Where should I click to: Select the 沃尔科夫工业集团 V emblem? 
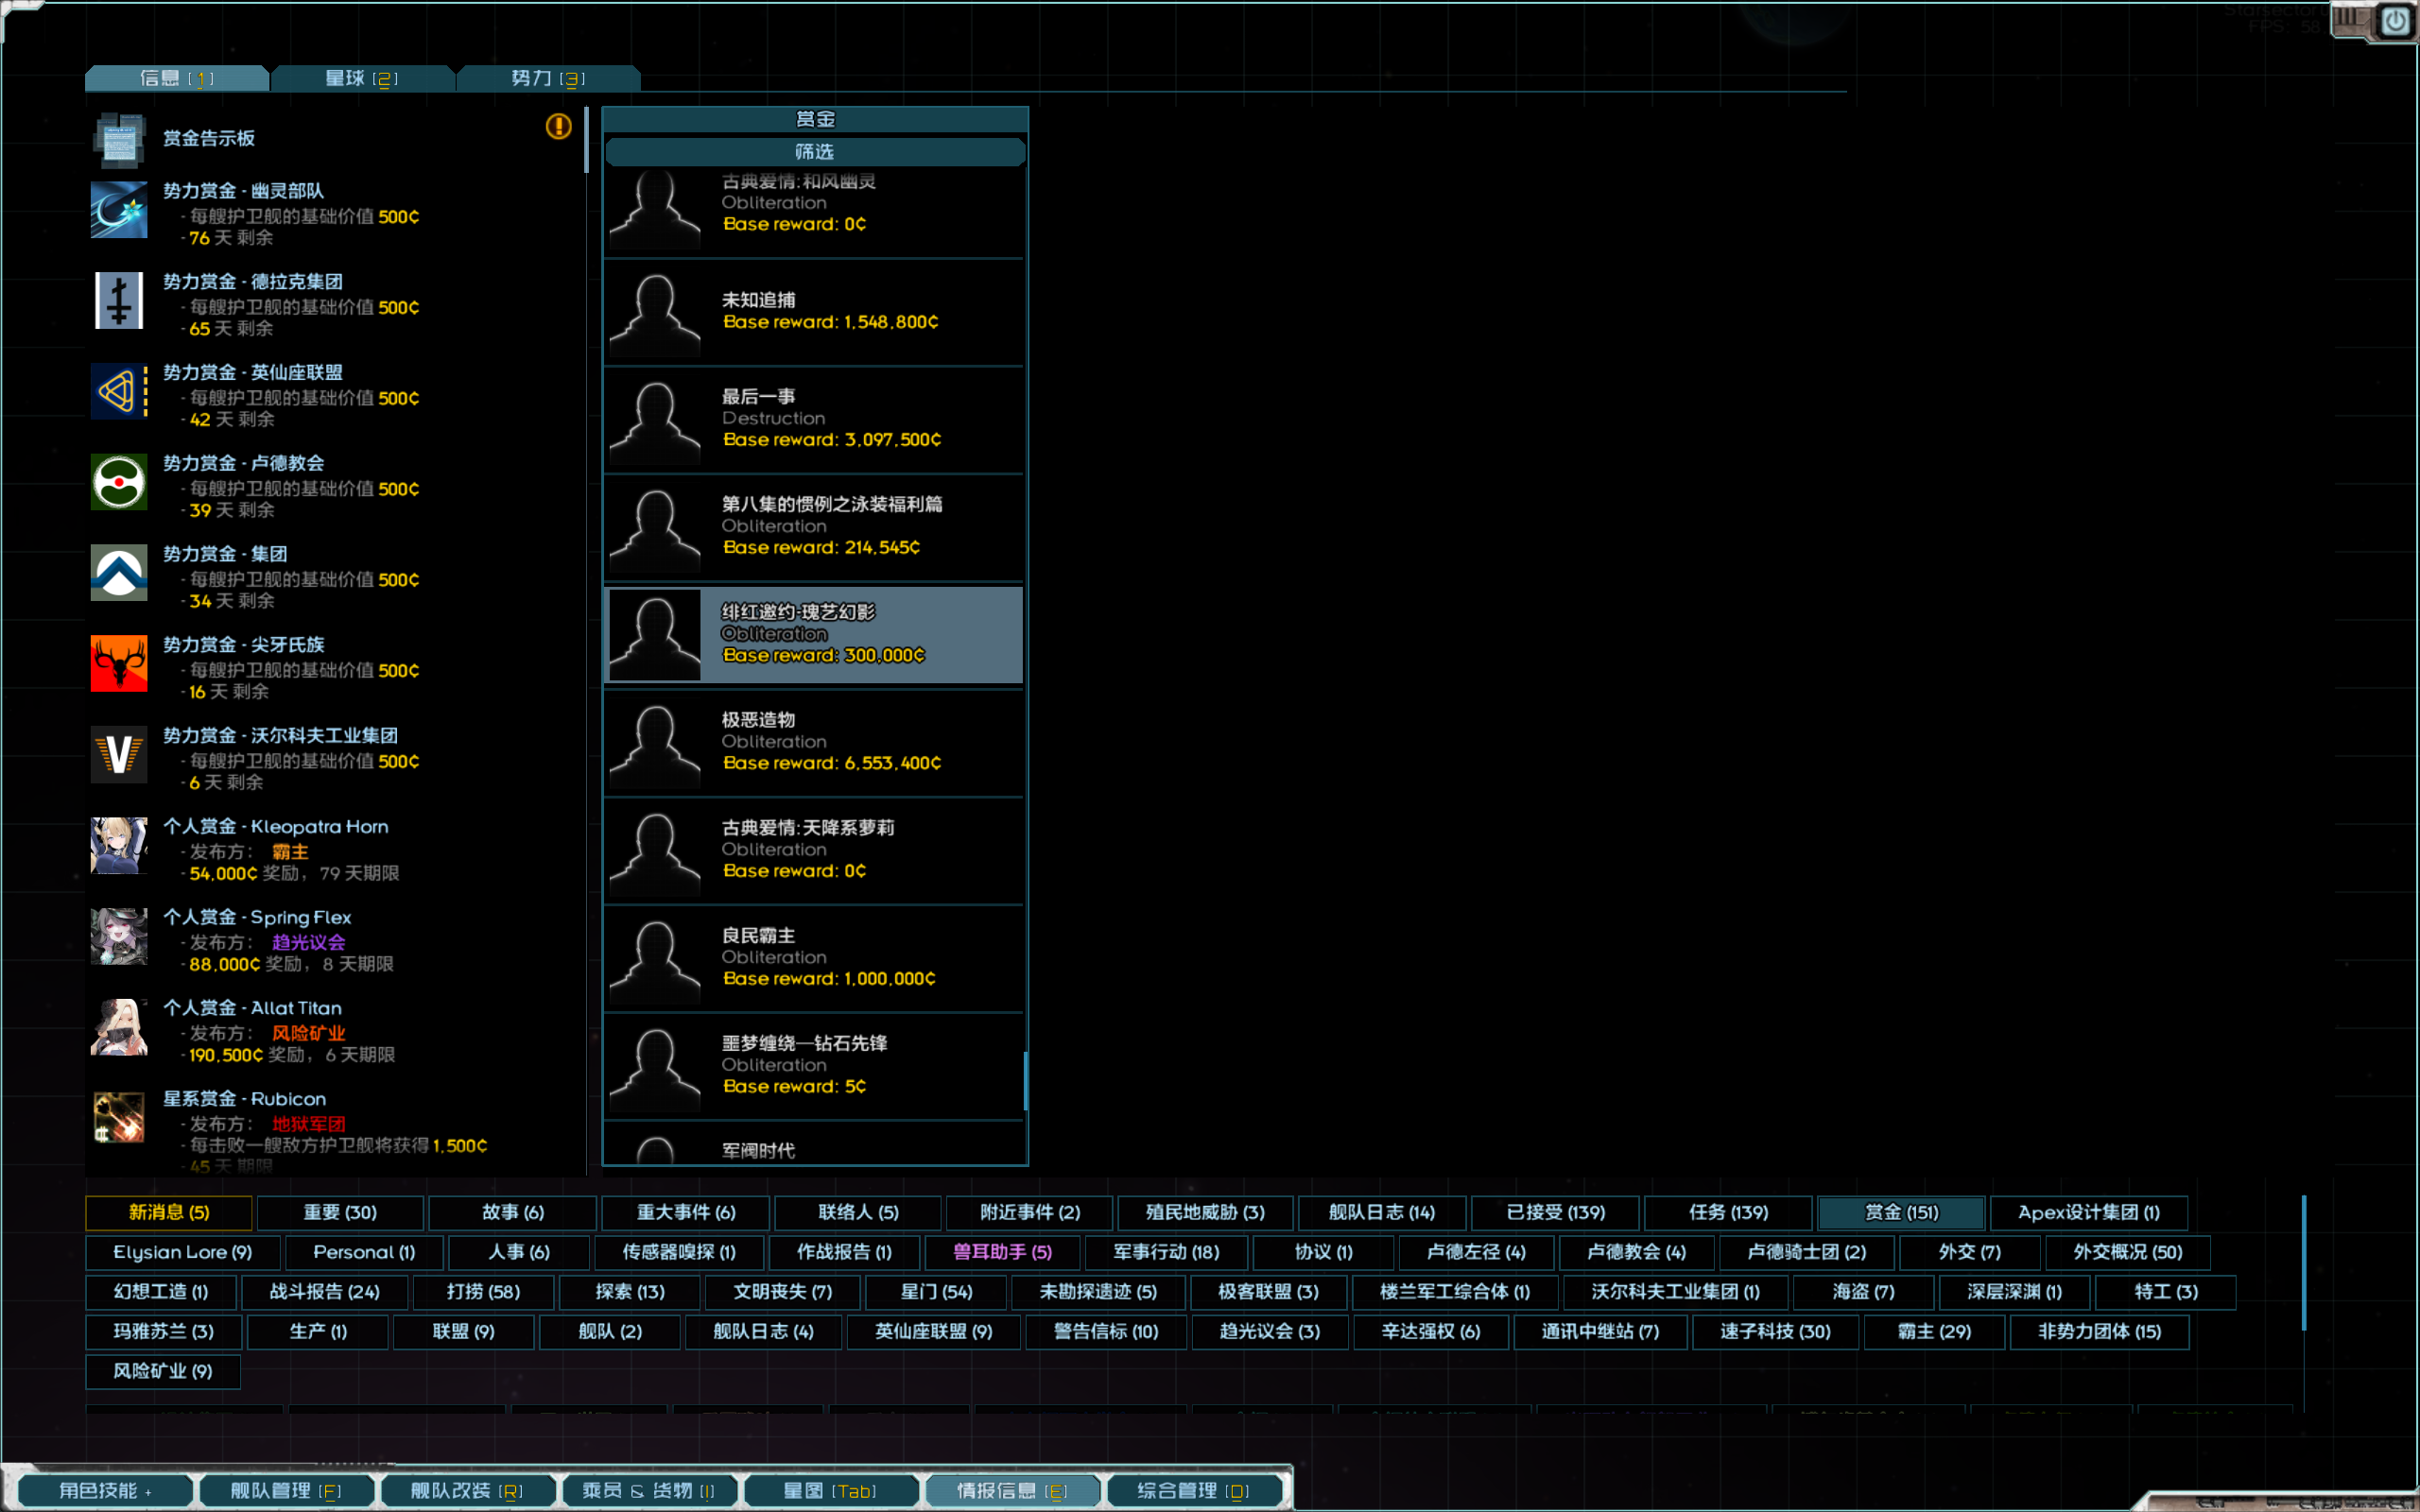click(118, 755)
